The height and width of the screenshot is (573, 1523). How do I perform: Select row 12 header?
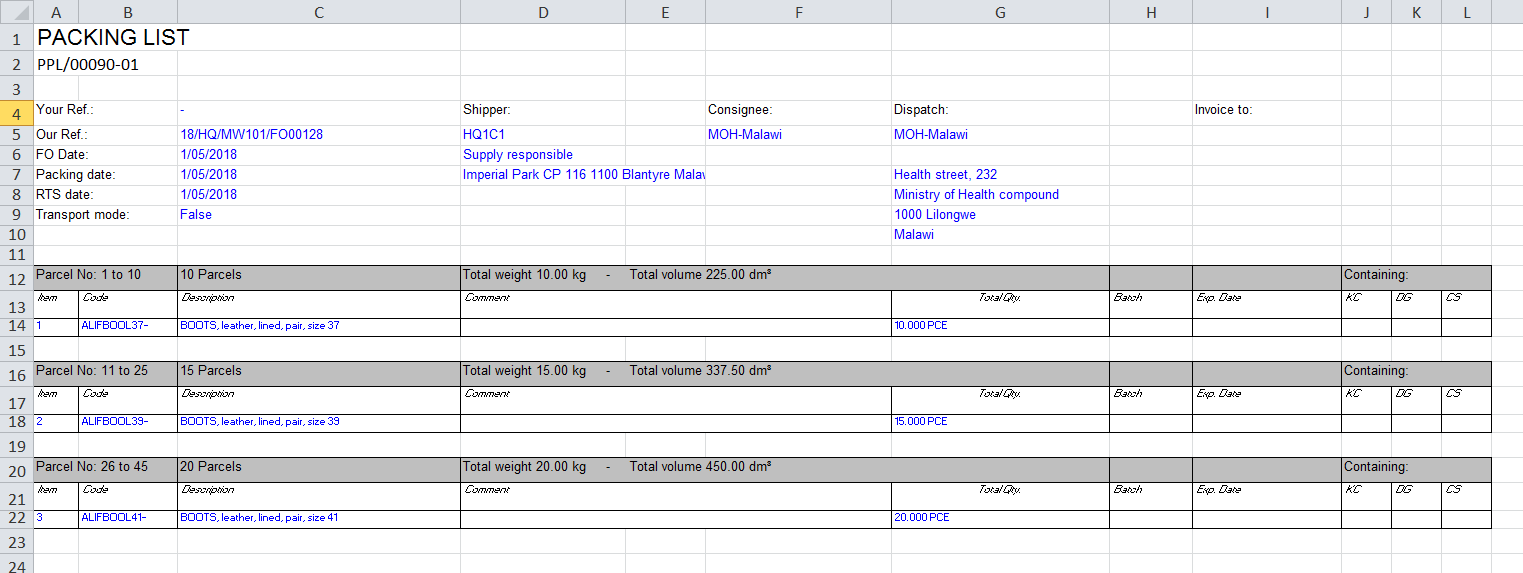(x=17, y=277)
